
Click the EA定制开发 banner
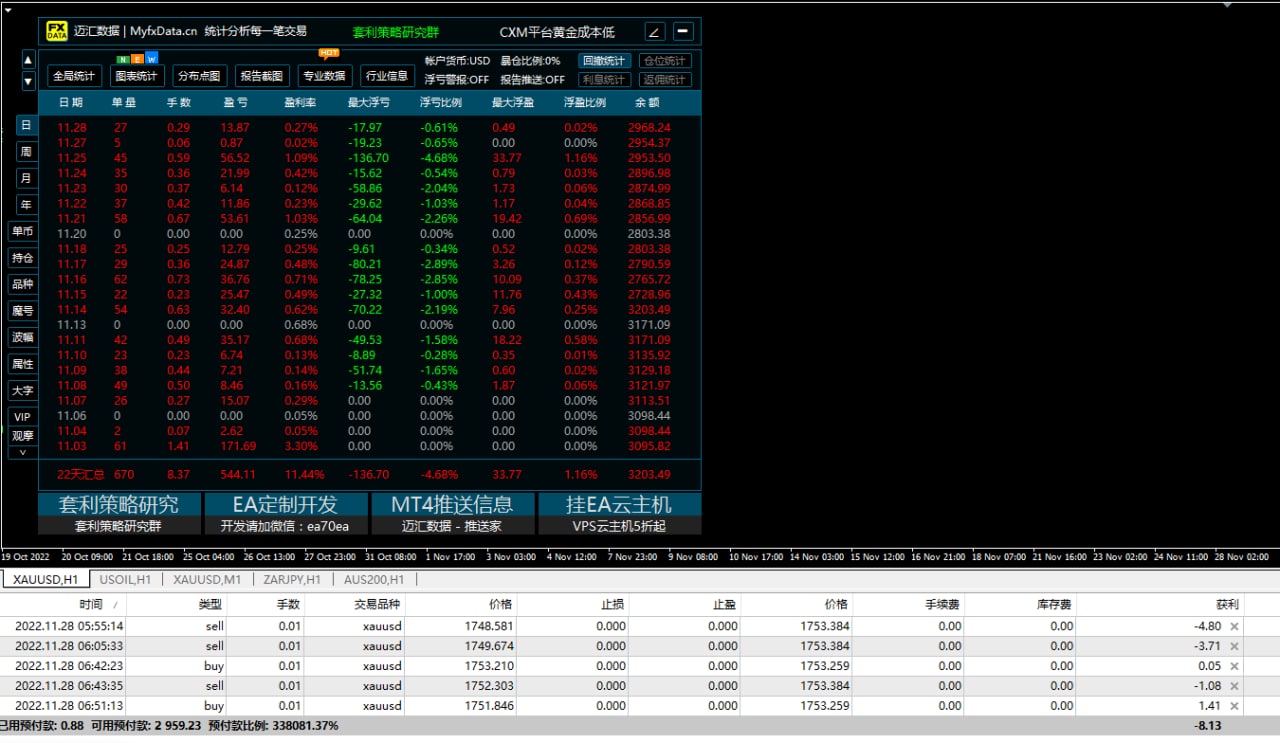pyautogui.click(x=285, y=504)
